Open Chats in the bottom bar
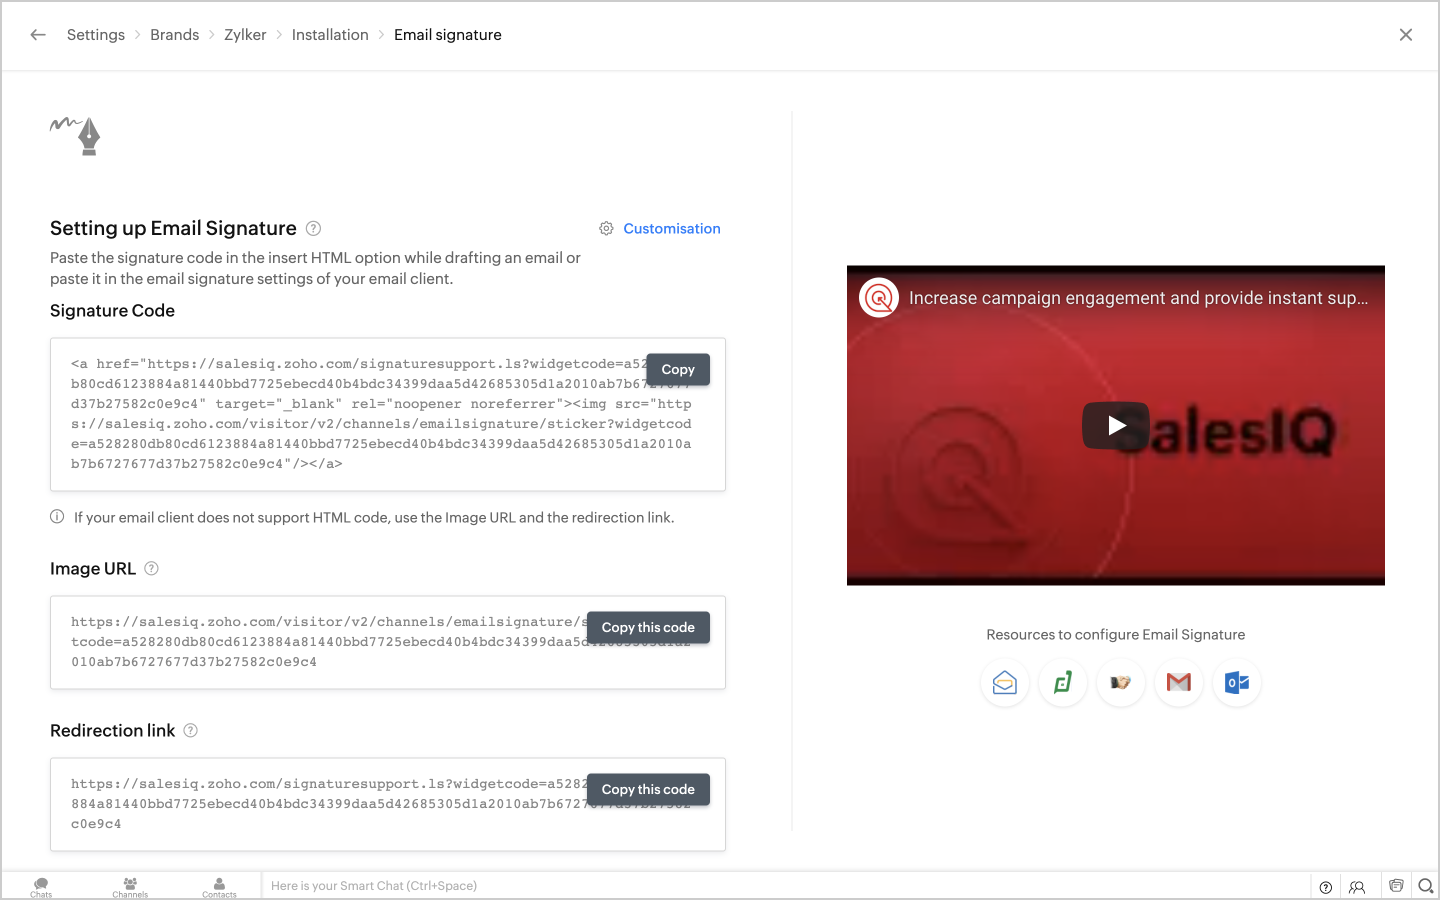1440x900 pixels. click(41, 887)
